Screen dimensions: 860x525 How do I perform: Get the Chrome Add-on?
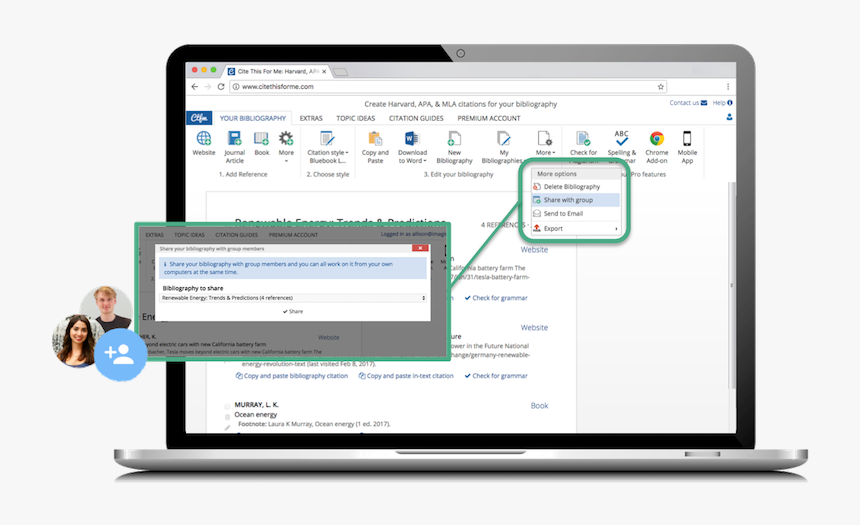coord(657,147)
